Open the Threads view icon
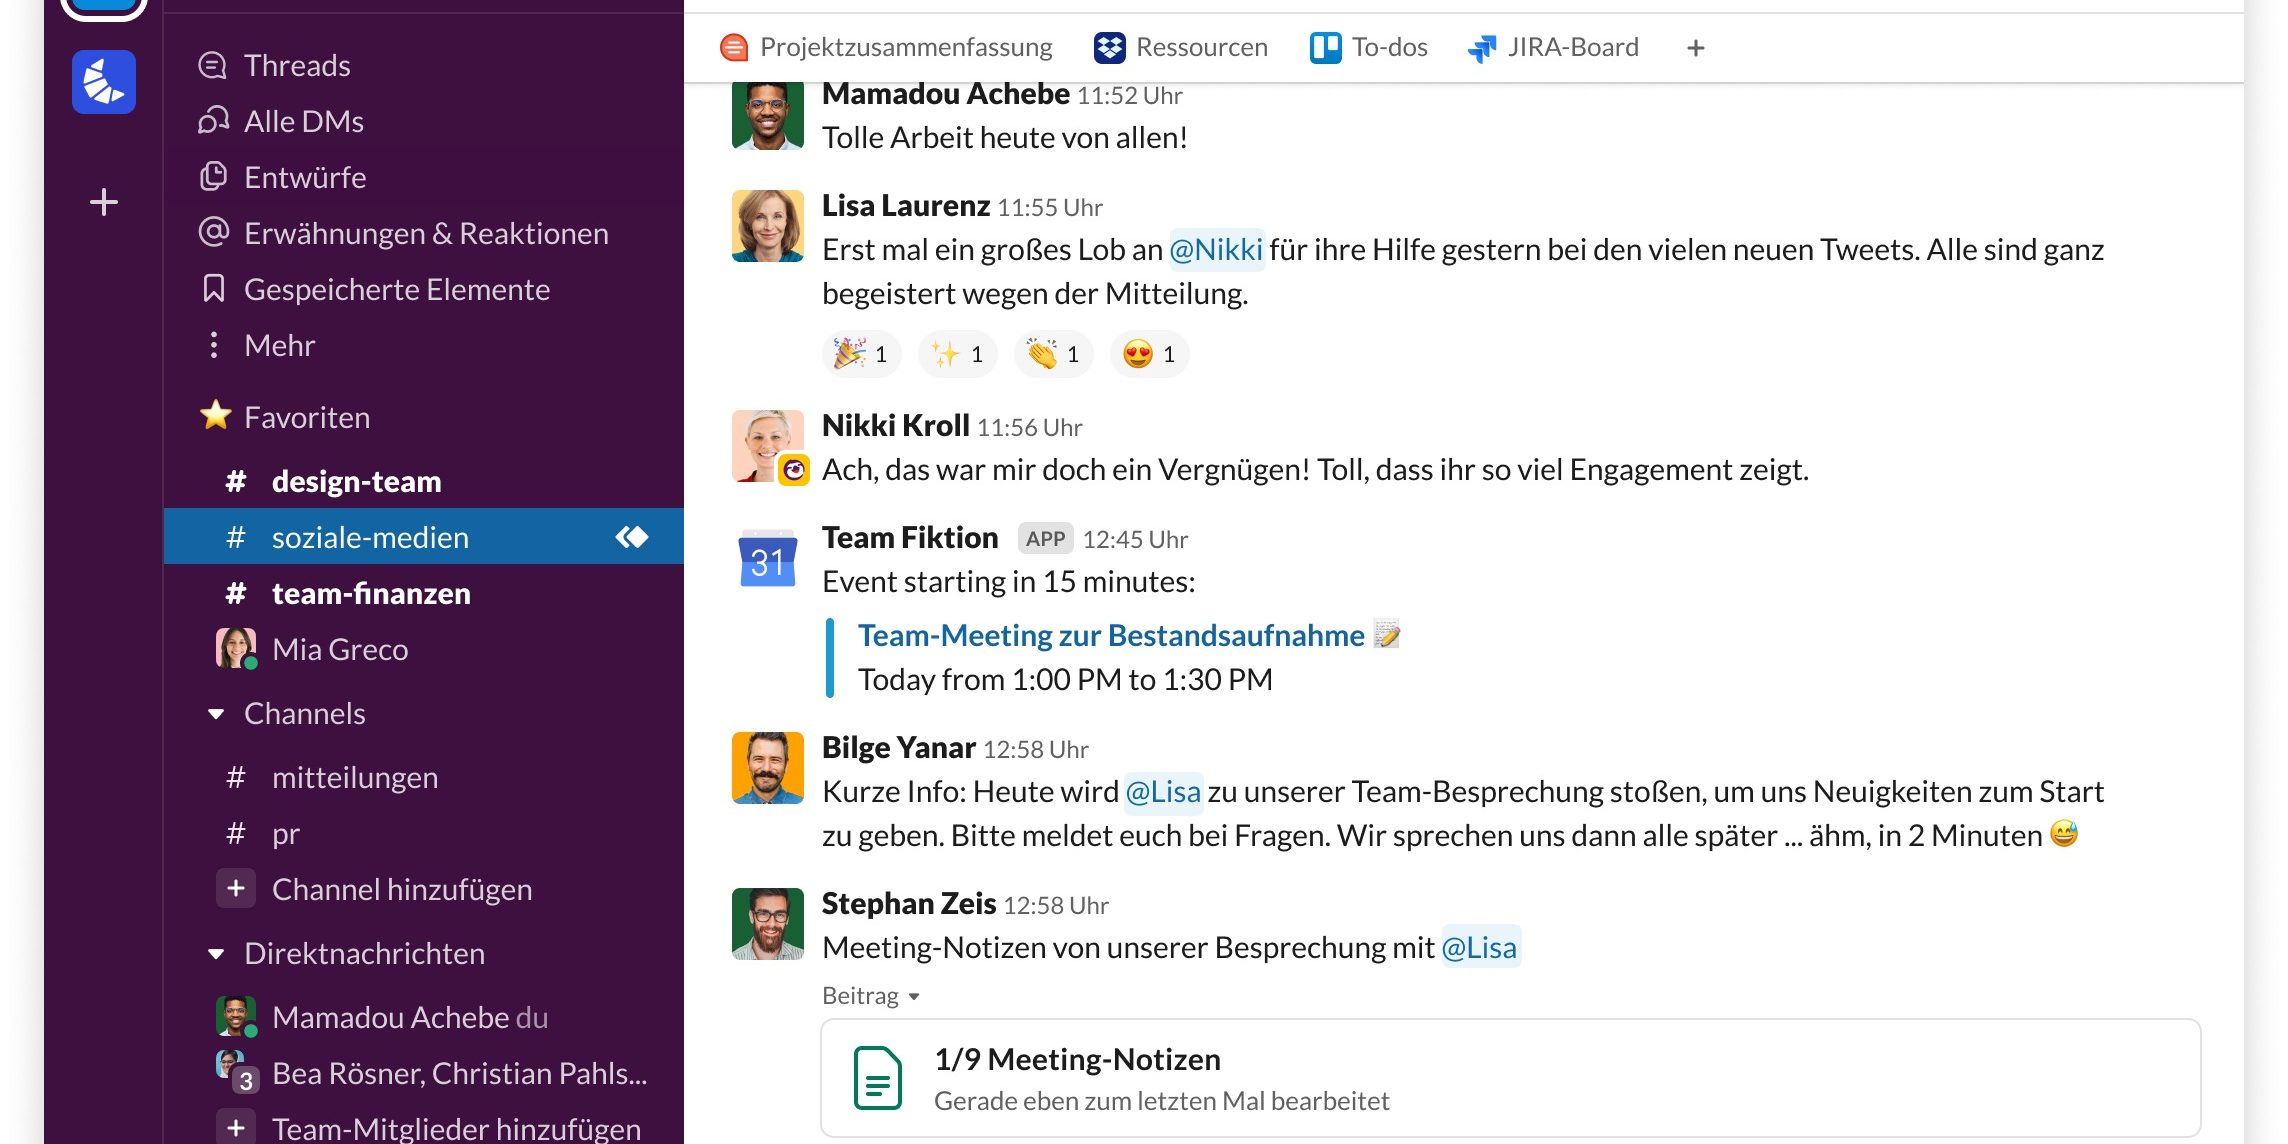 tap(213, 66)
